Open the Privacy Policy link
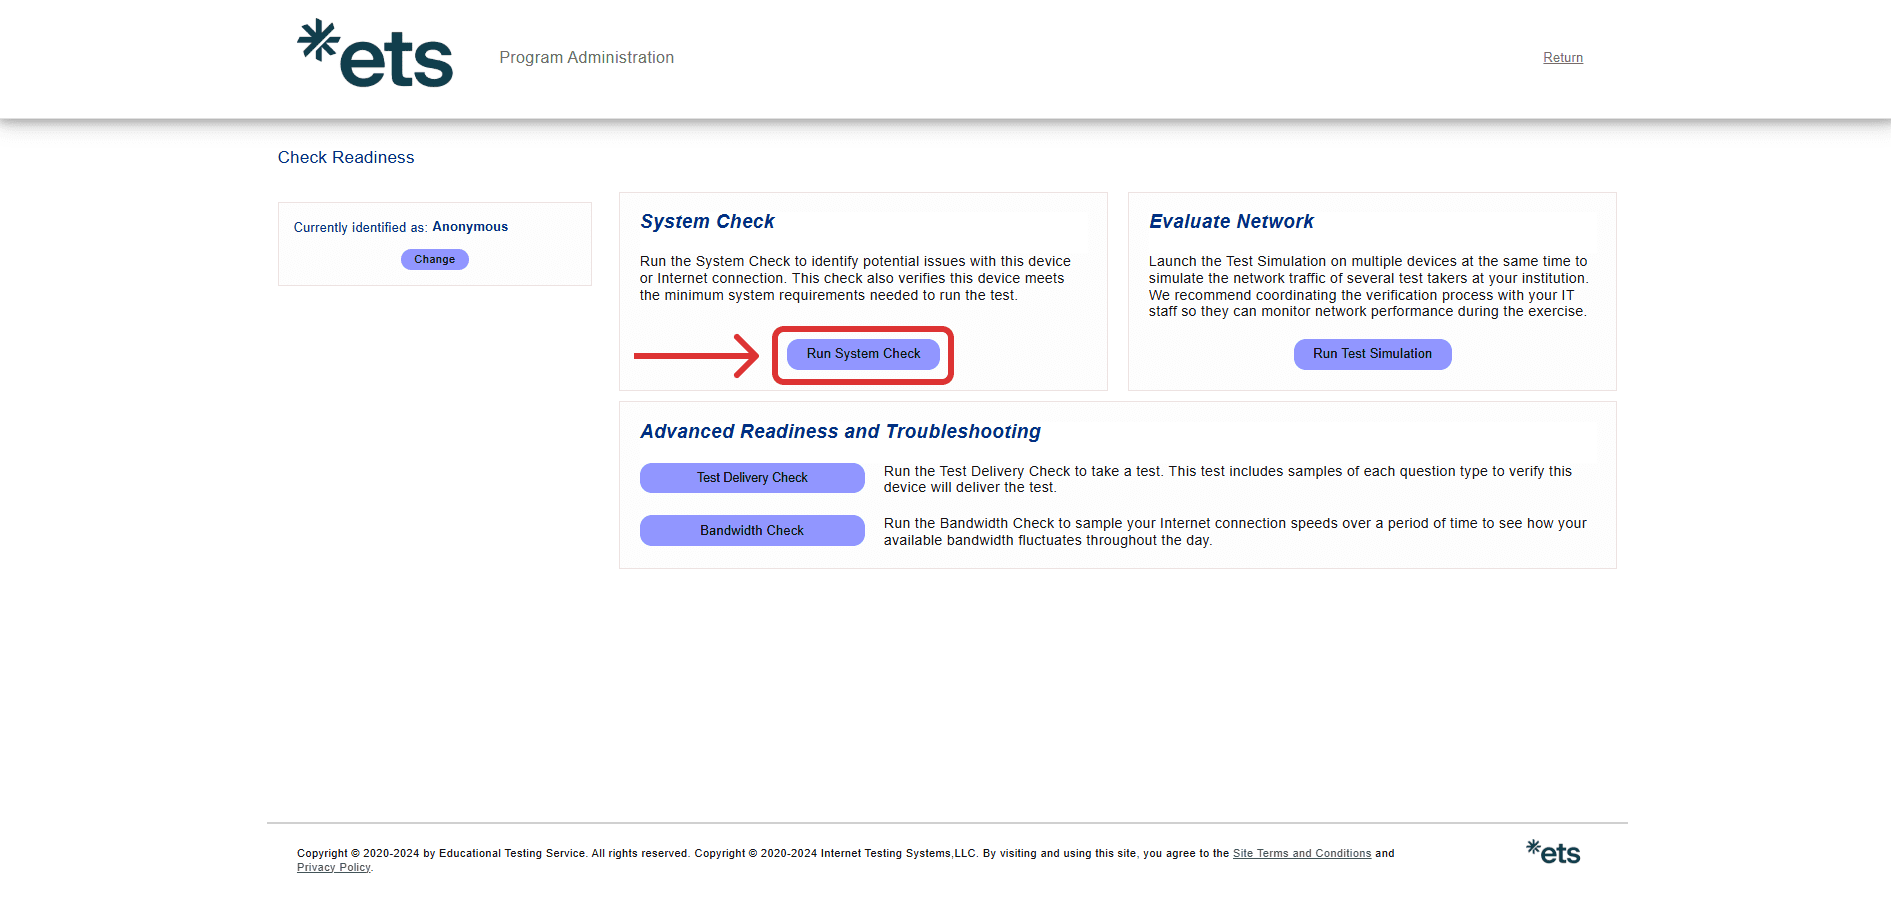 click(x=333, y=868)
